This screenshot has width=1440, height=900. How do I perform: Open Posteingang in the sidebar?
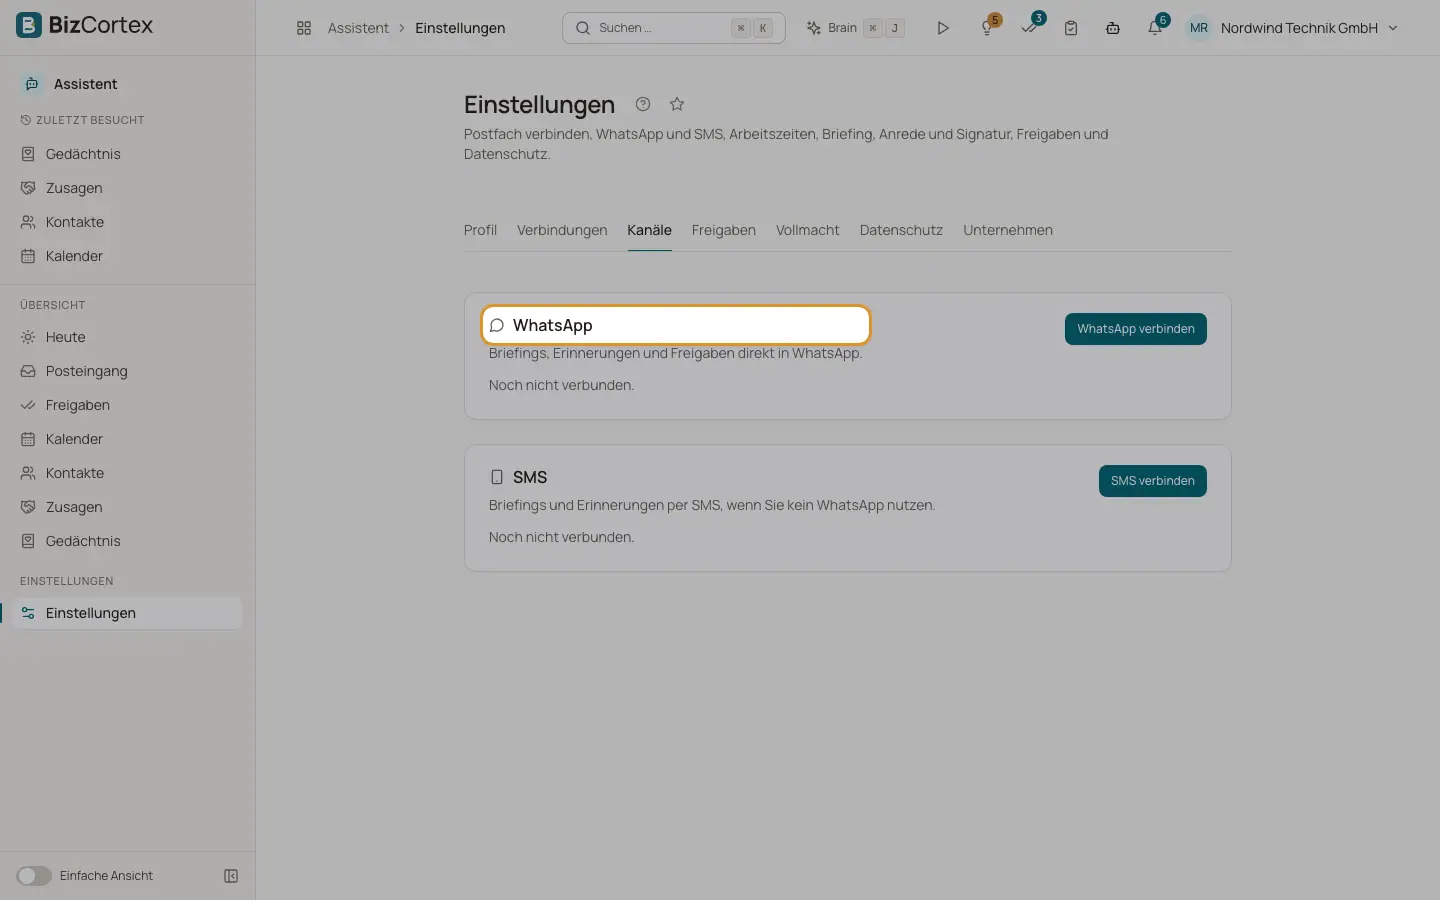click(128, 371)
